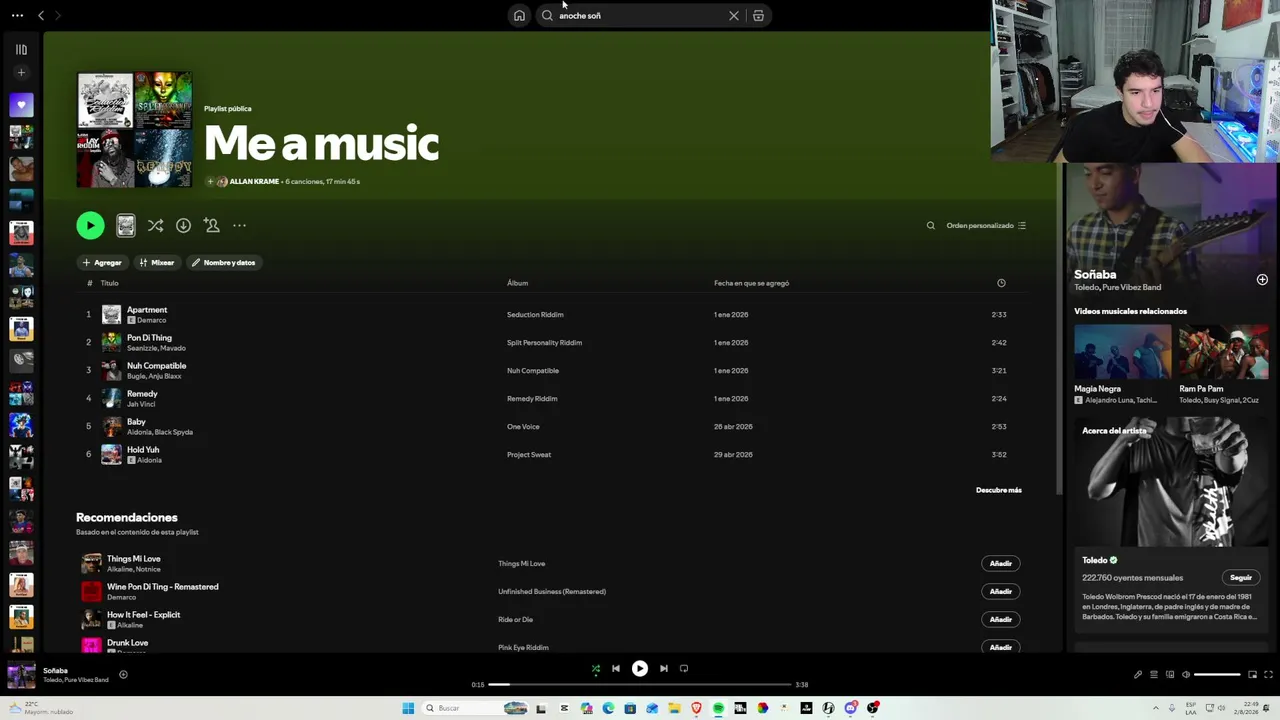Open album 'Split Personality Riddim'

[x=544, y=343]
